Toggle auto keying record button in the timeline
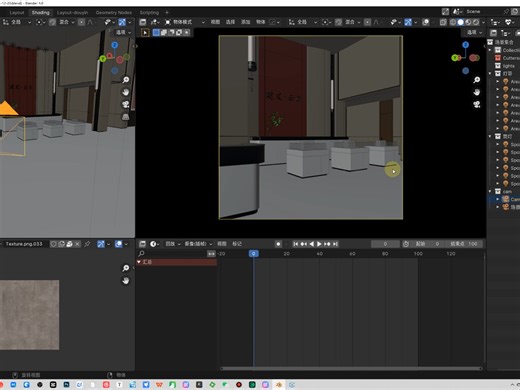This screenshot has height=390, width=520. [278, 244]
